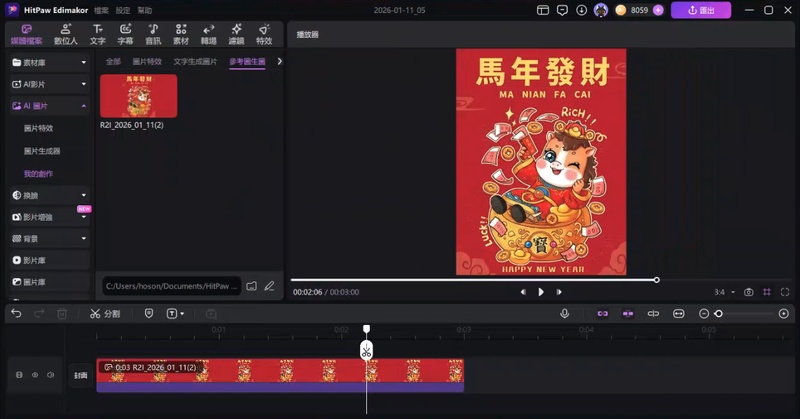Viewport: 800px width, 419px height.
Task: Select 圖片特效 under AI 圖片
Action: (x=39, y=128)
